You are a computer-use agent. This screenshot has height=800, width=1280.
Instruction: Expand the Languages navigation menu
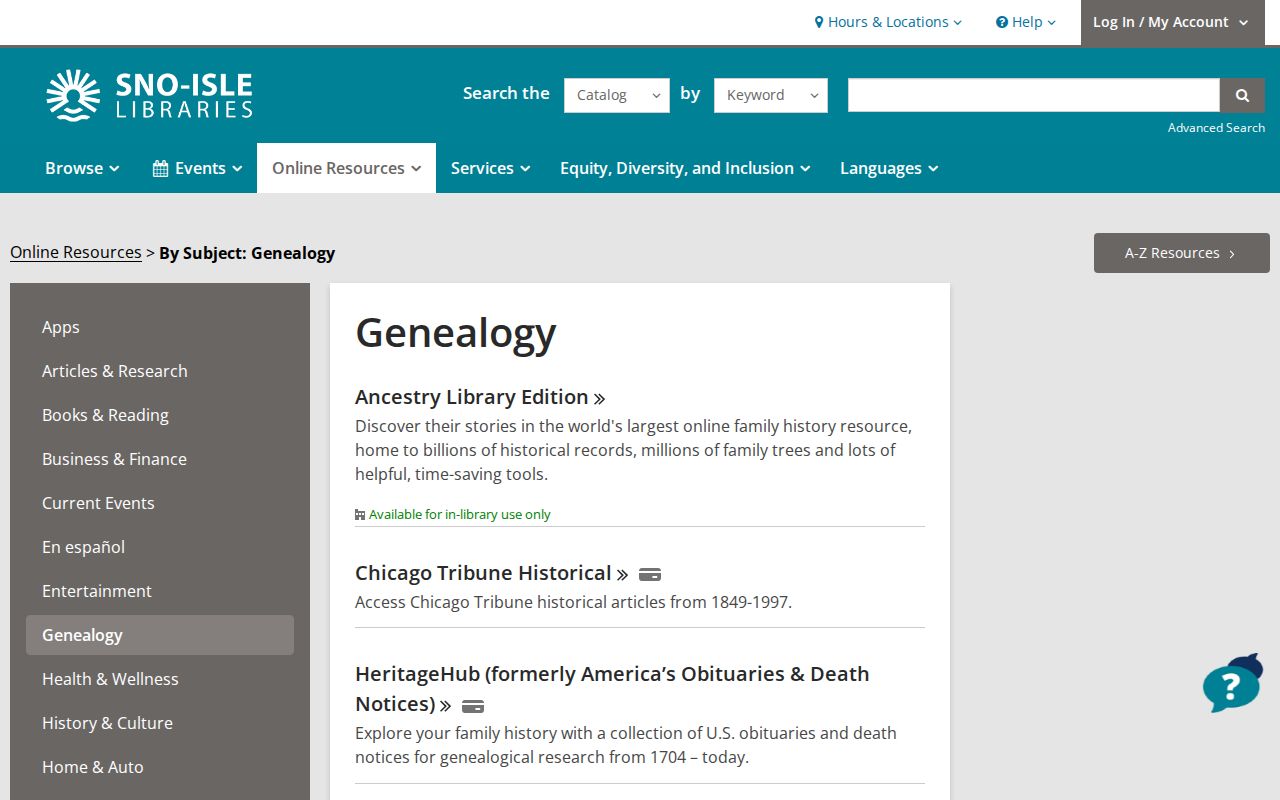[889, 168]
